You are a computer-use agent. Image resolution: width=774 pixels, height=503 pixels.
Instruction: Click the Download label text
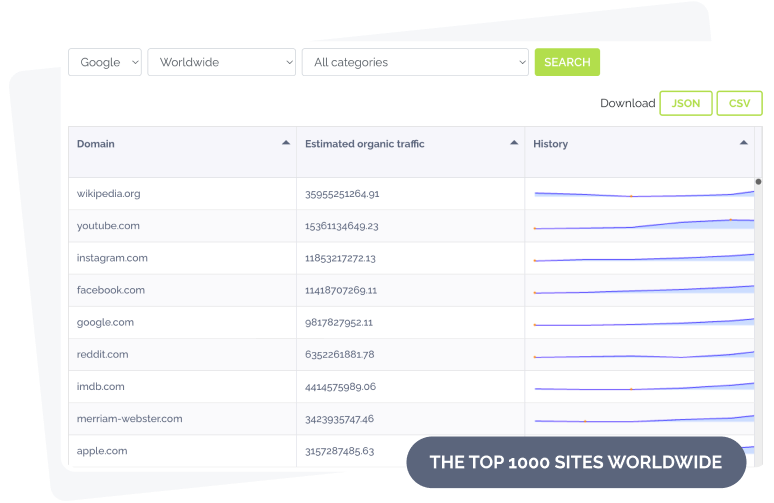[627, 103]
